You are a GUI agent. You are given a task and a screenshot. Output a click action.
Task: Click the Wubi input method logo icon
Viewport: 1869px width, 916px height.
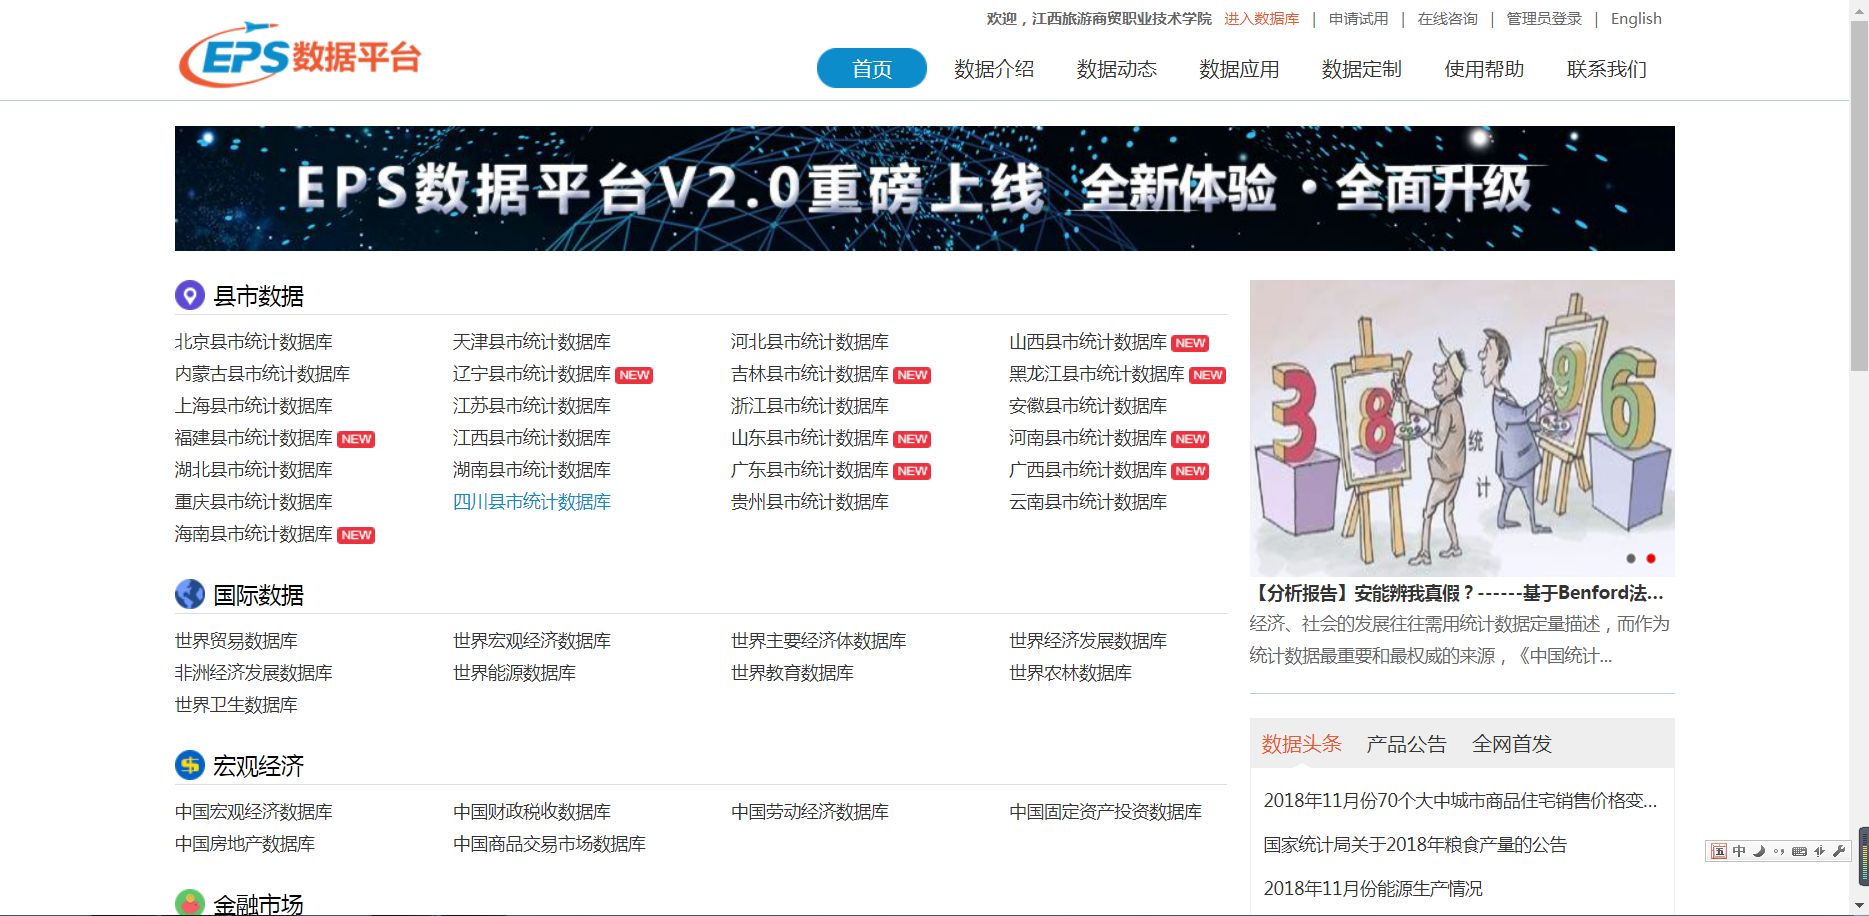(x=1719, y=851)
